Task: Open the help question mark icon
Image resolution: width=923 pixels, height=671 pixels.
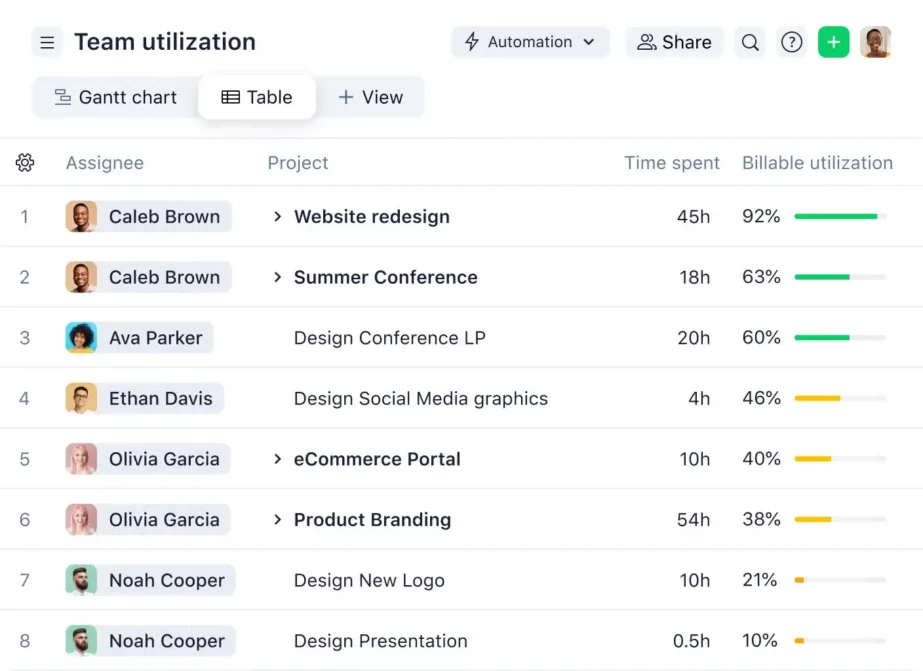Action: tap(791, 42)
